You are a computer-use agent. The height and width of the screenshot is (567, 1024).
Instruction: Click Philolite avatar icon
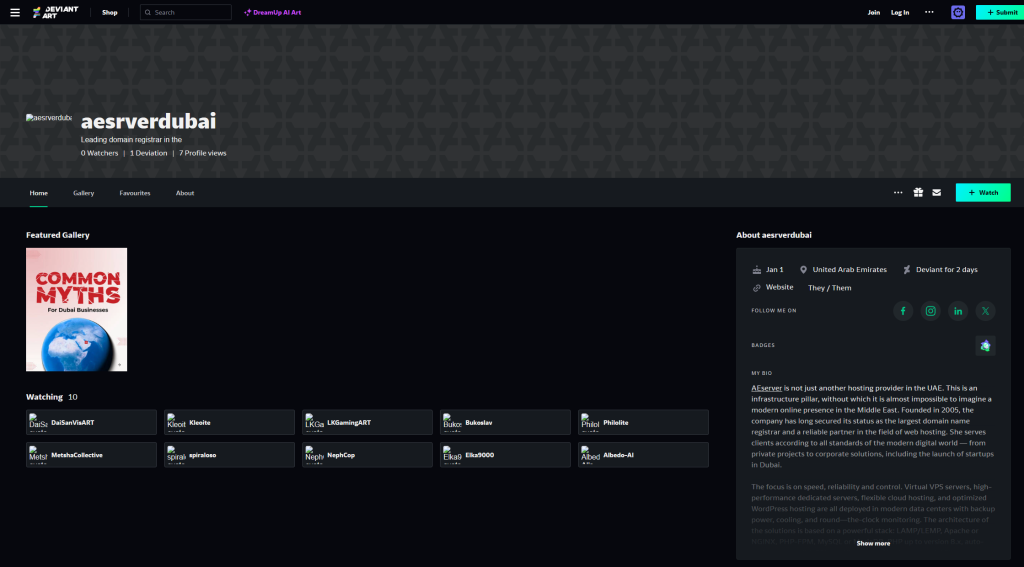pyautogui.click(x=590, y=423)
